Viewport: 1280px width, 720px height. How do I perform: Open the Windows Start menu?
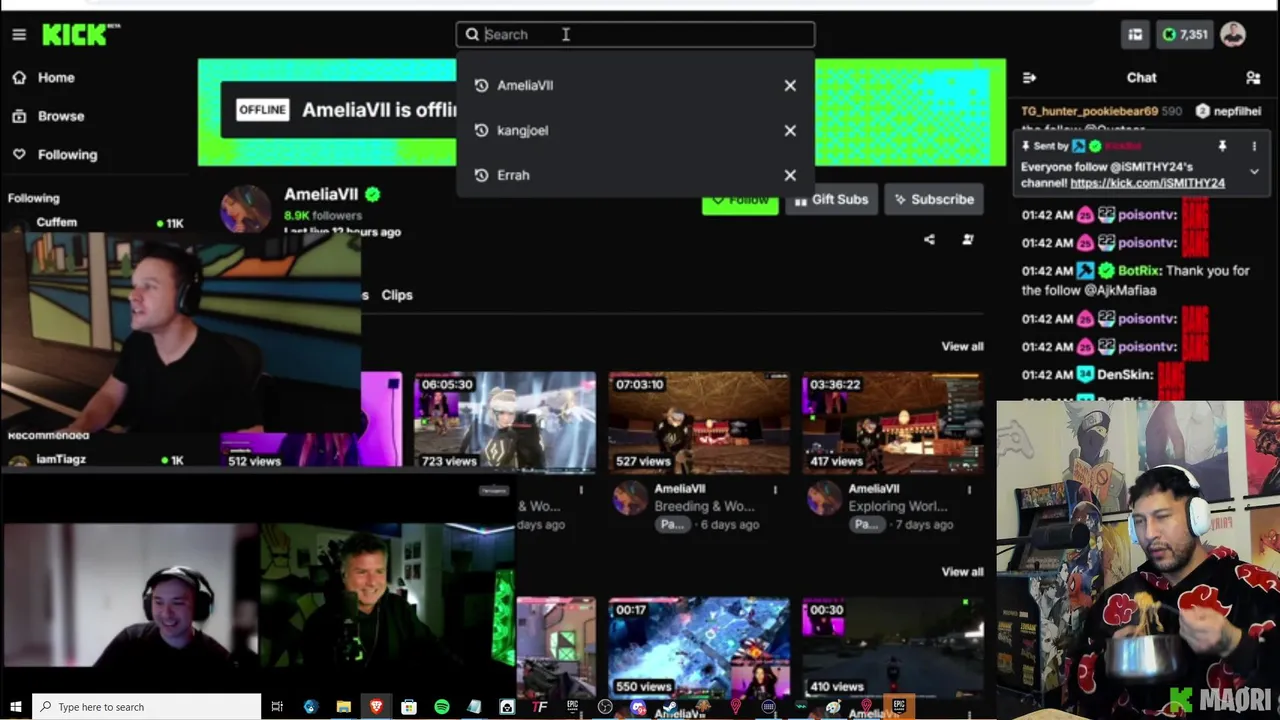click(16, 707)
